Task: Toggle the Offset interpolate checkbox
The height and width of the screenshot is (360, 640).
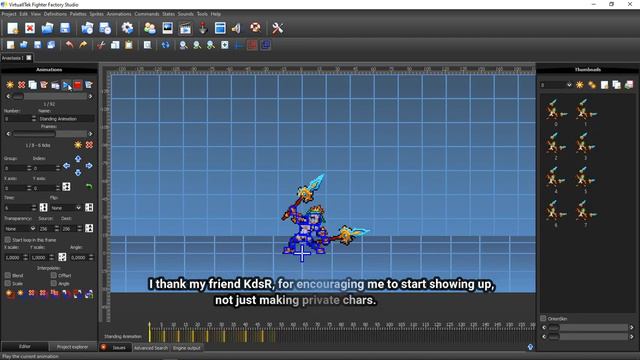Action: point(53,276)
